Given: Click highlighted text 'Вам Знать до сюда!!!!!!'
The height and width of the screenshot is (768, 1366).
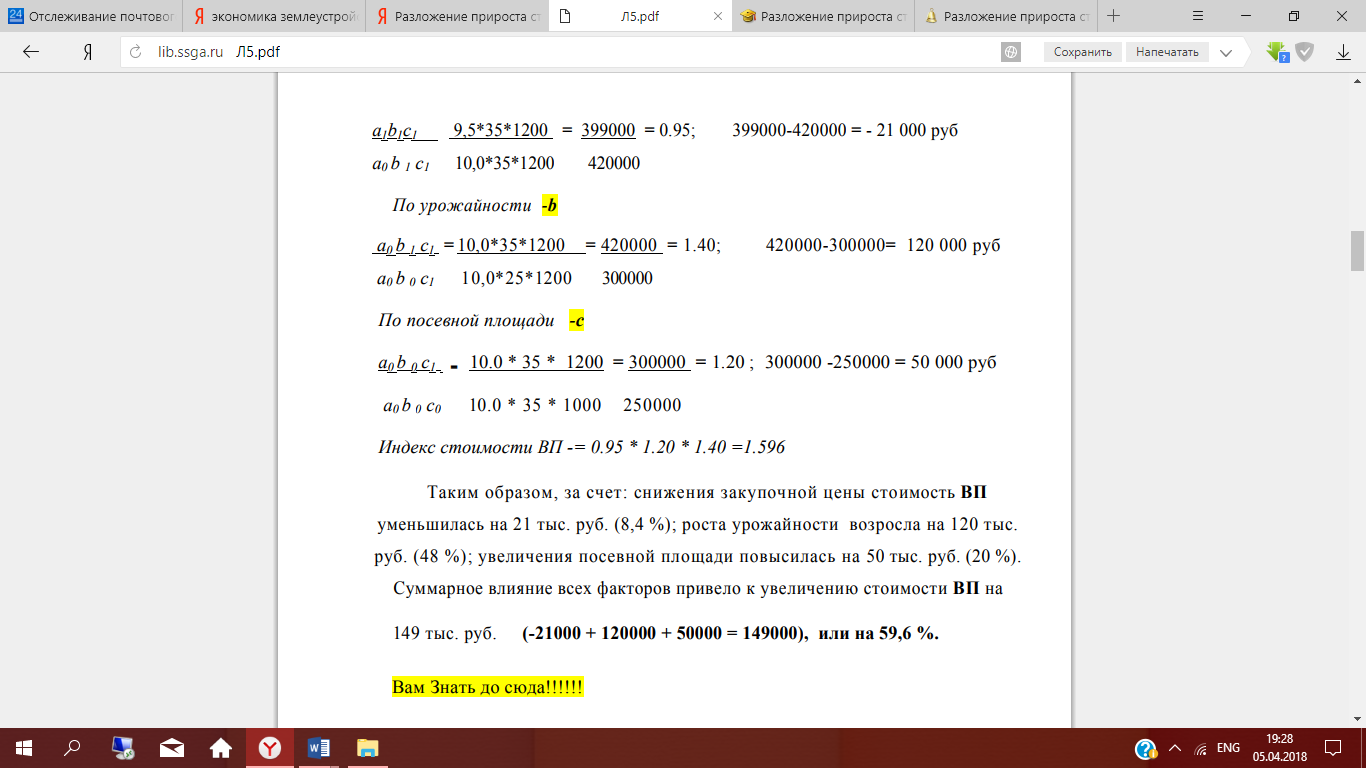Looking at the screenshot, I should (x=488, y=688).
